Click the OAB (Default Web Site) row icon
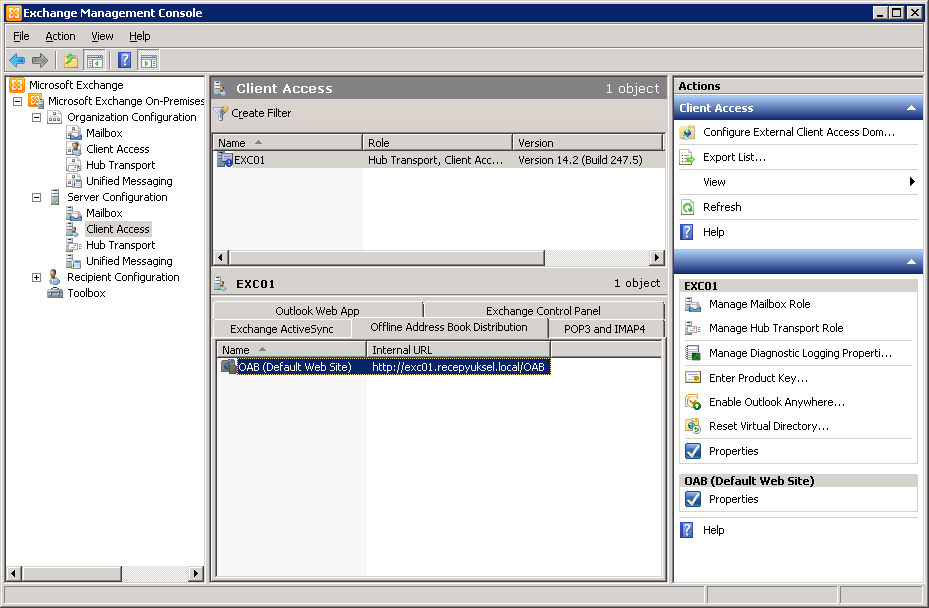 (x=228, y=366)
